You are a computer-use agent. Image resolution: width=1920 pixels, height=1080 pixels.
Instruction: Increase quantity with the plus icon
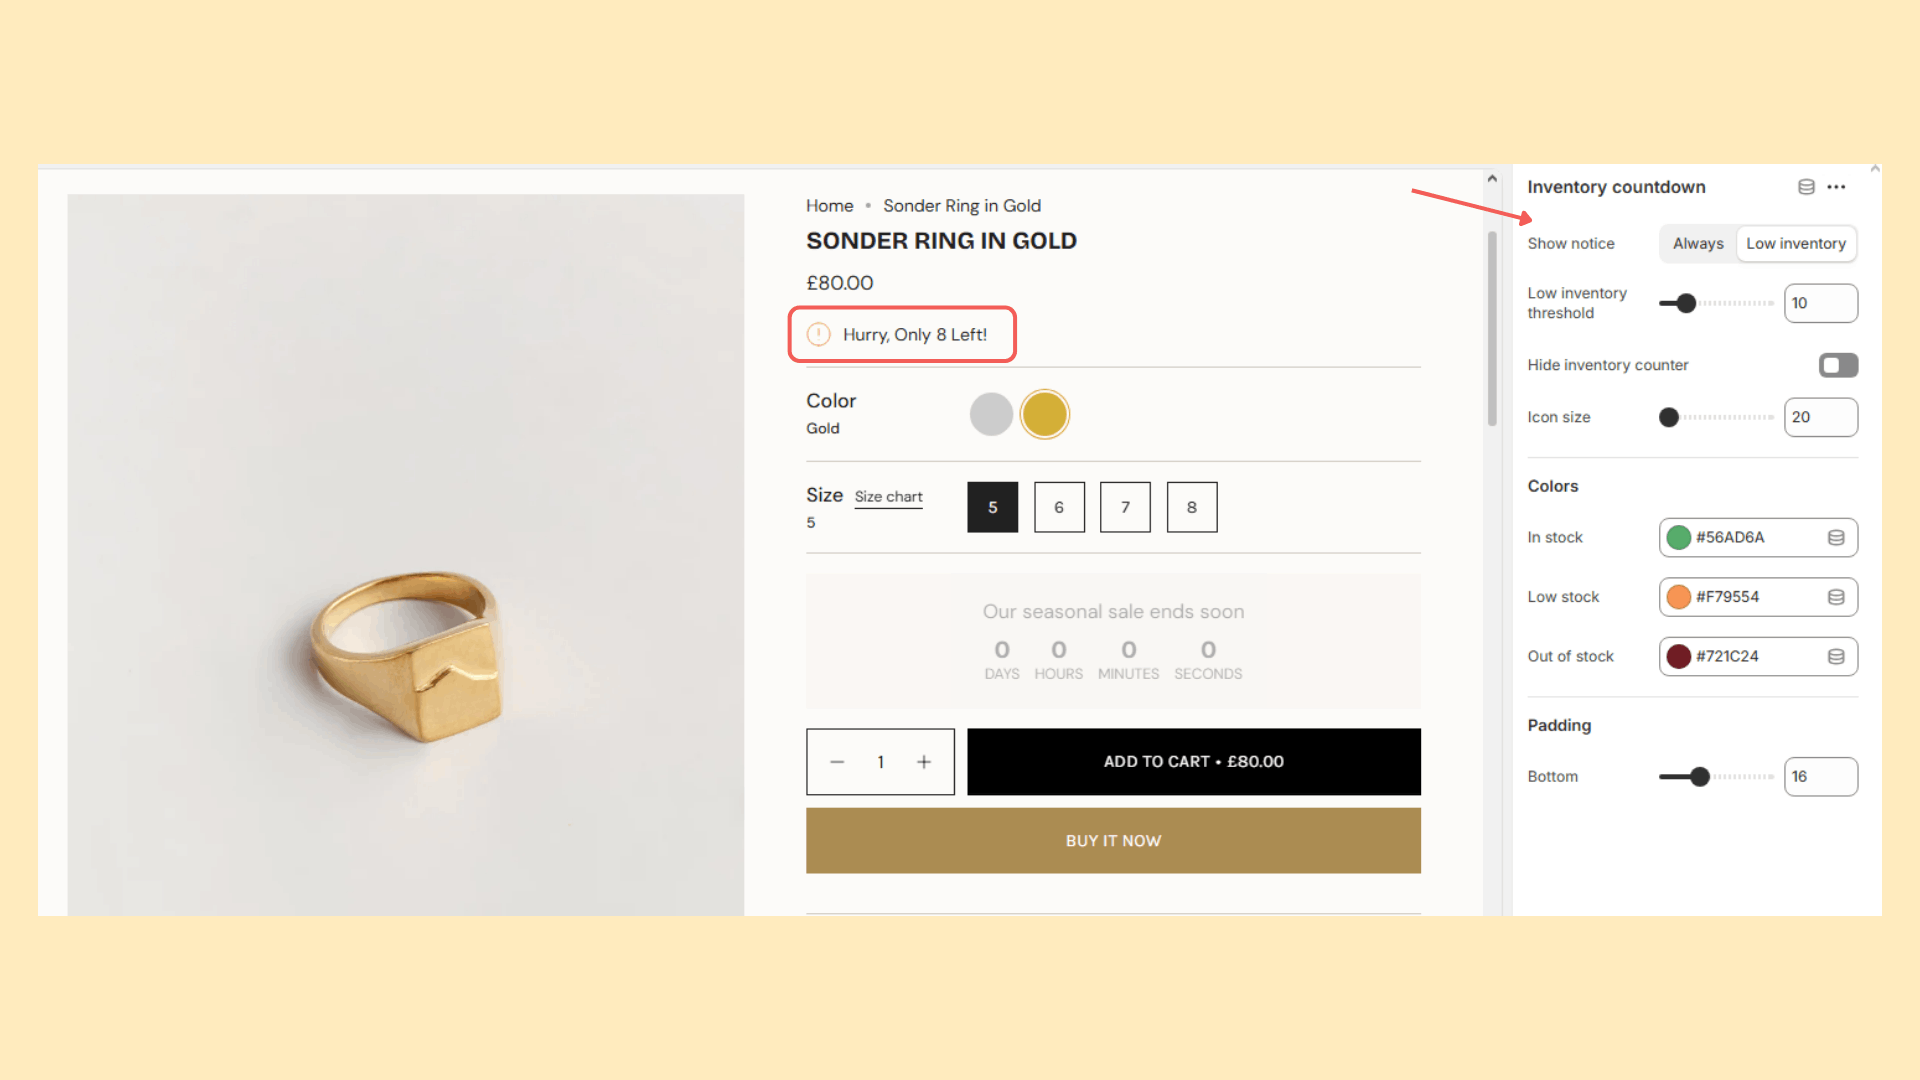[x=924, y=761]
